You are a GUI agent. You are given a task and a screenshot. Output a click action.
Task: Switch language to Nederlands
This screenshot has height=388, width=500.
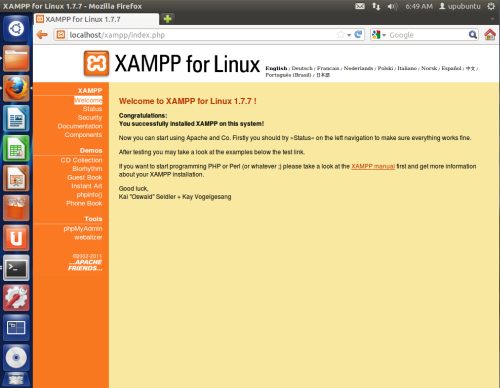[x=358, y=68]
